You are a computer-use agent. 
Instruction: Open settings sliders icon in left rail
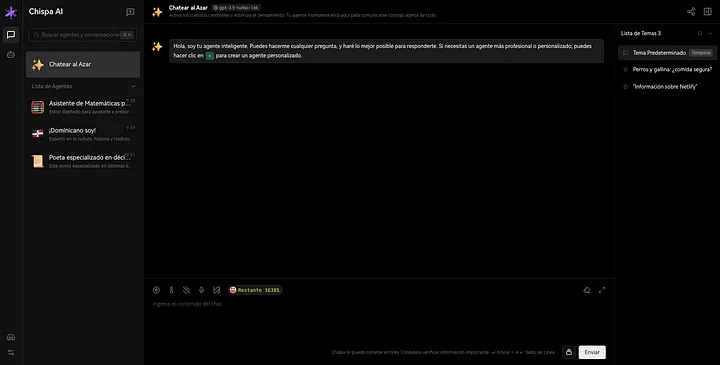click(11, 352)
